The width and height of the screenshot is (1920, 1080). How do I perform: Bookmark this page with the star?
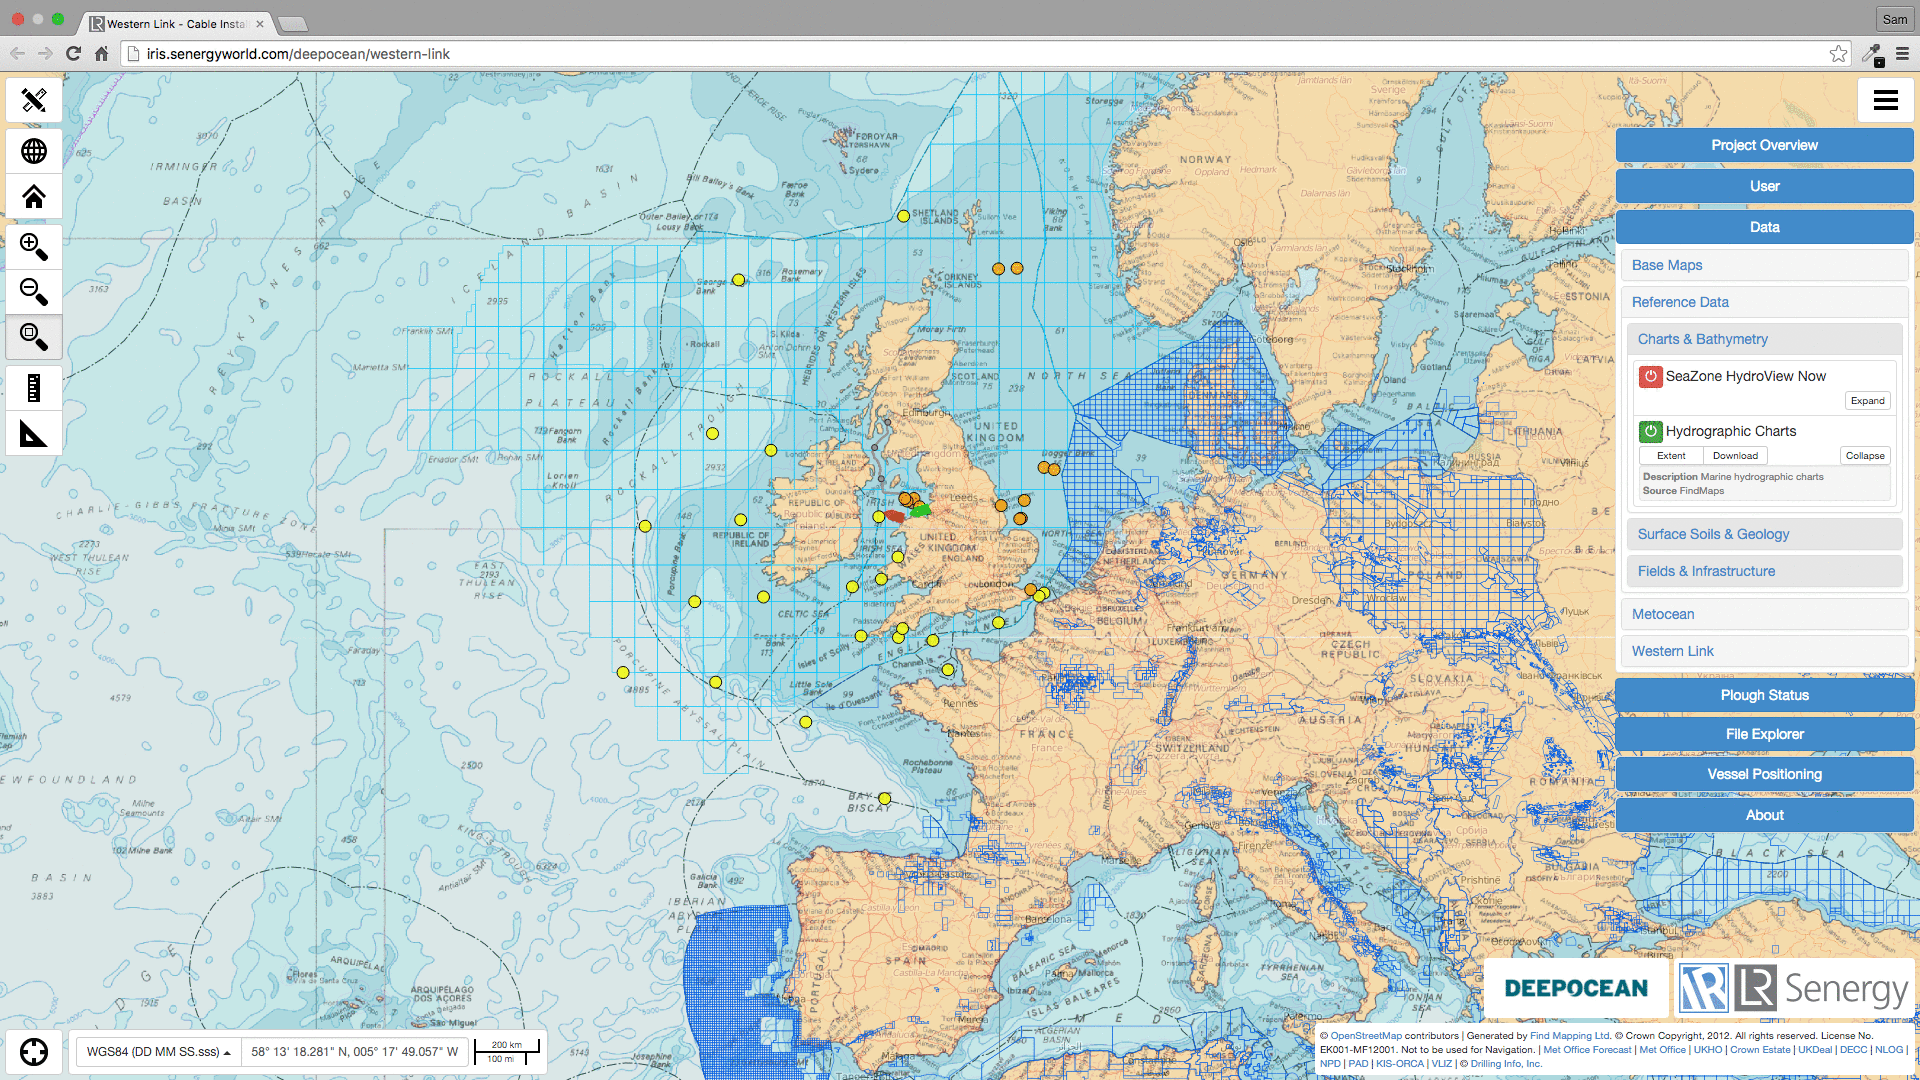click(1838, 54)
